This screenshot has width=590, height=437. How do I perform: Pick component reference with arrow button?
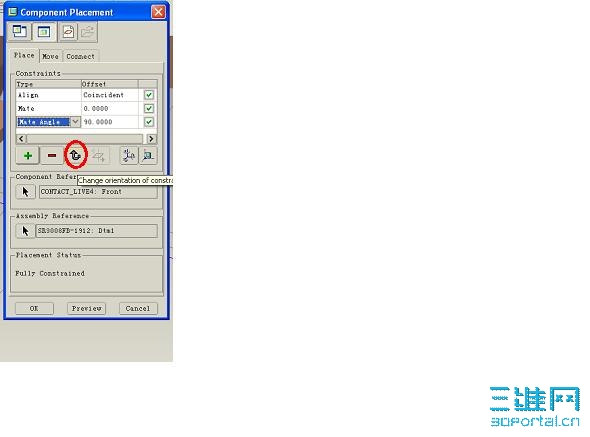click(26, 192)
